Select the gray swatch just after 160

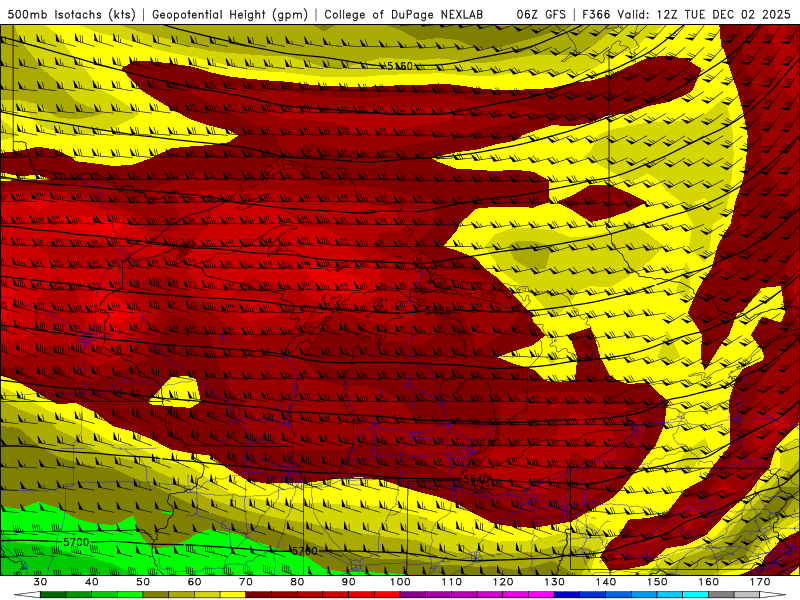pos(721,595)
